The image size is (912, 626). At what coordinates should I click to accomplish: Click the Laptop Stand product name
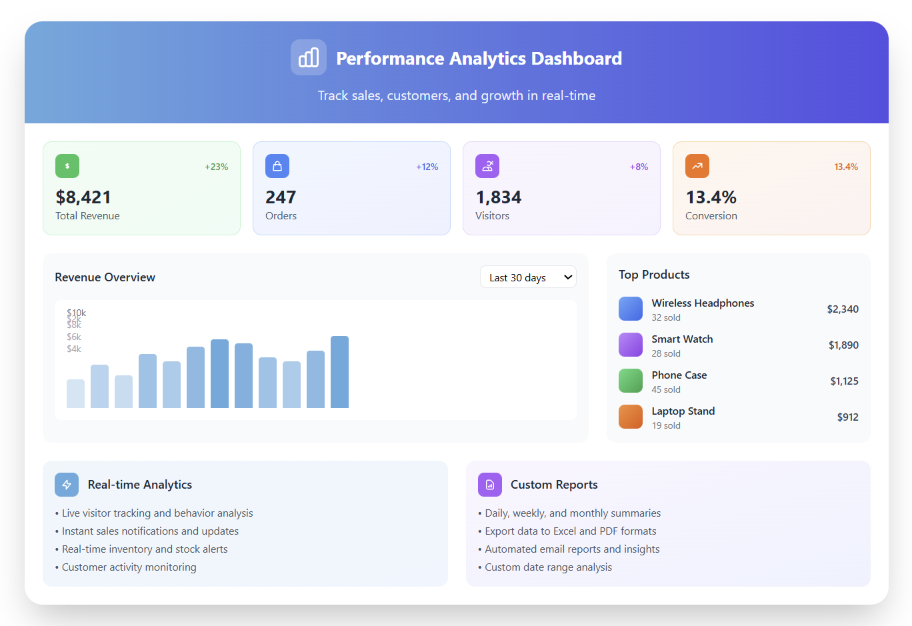click(683, 411)
